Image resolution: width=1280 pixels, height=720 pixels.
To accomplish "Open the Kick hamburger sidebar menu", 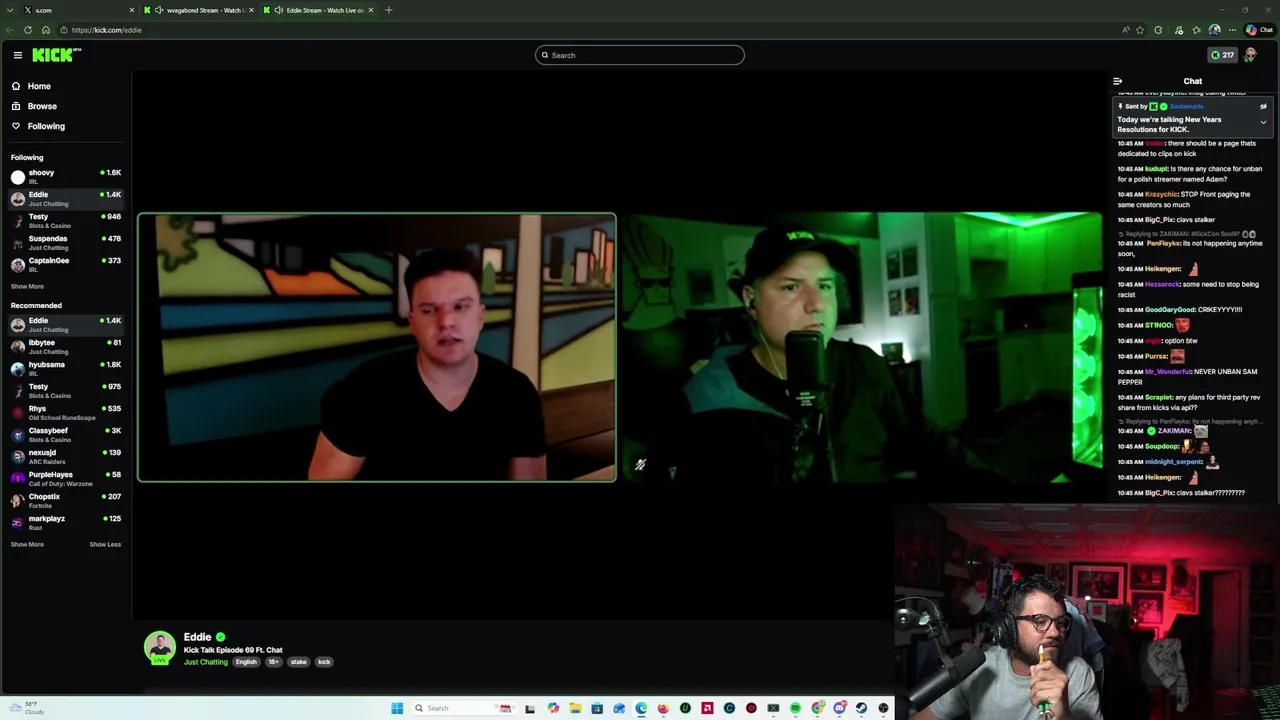I will [18, 55].
